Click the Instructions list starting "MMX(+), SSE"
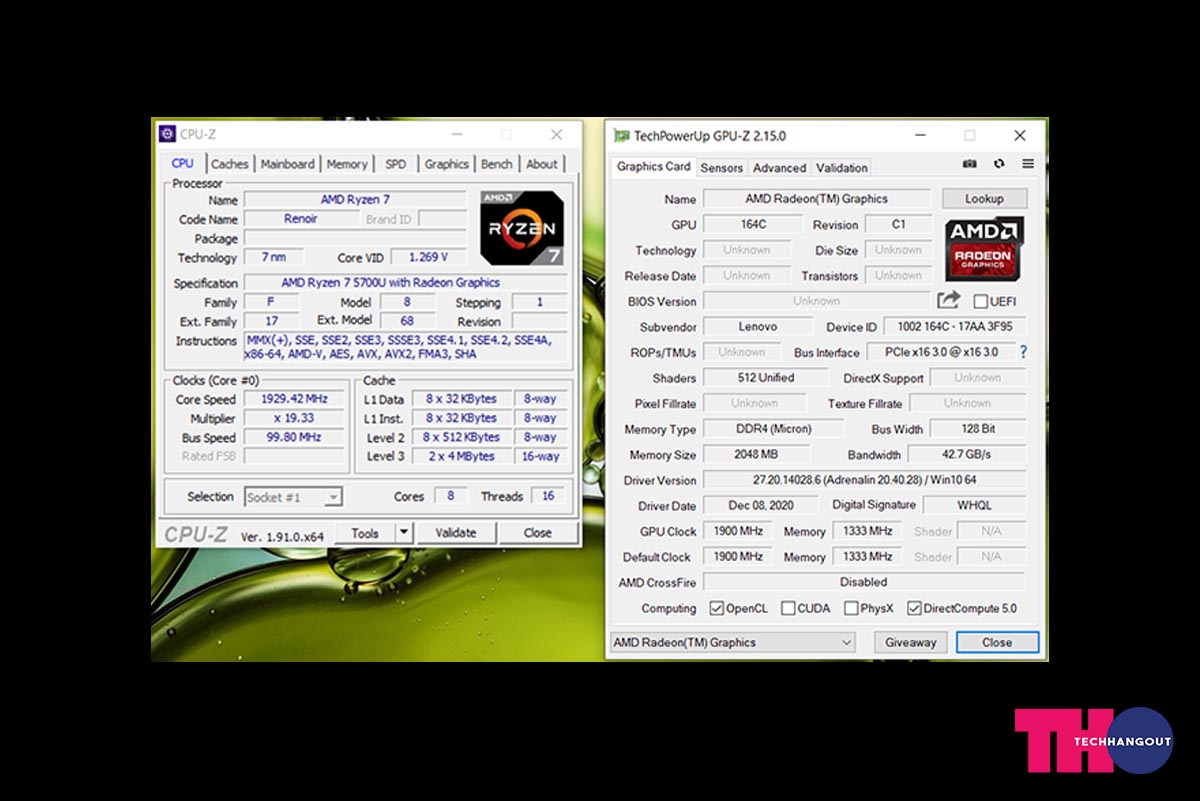The width and height of the screenshot is (1200, 801). click(404, 347)
